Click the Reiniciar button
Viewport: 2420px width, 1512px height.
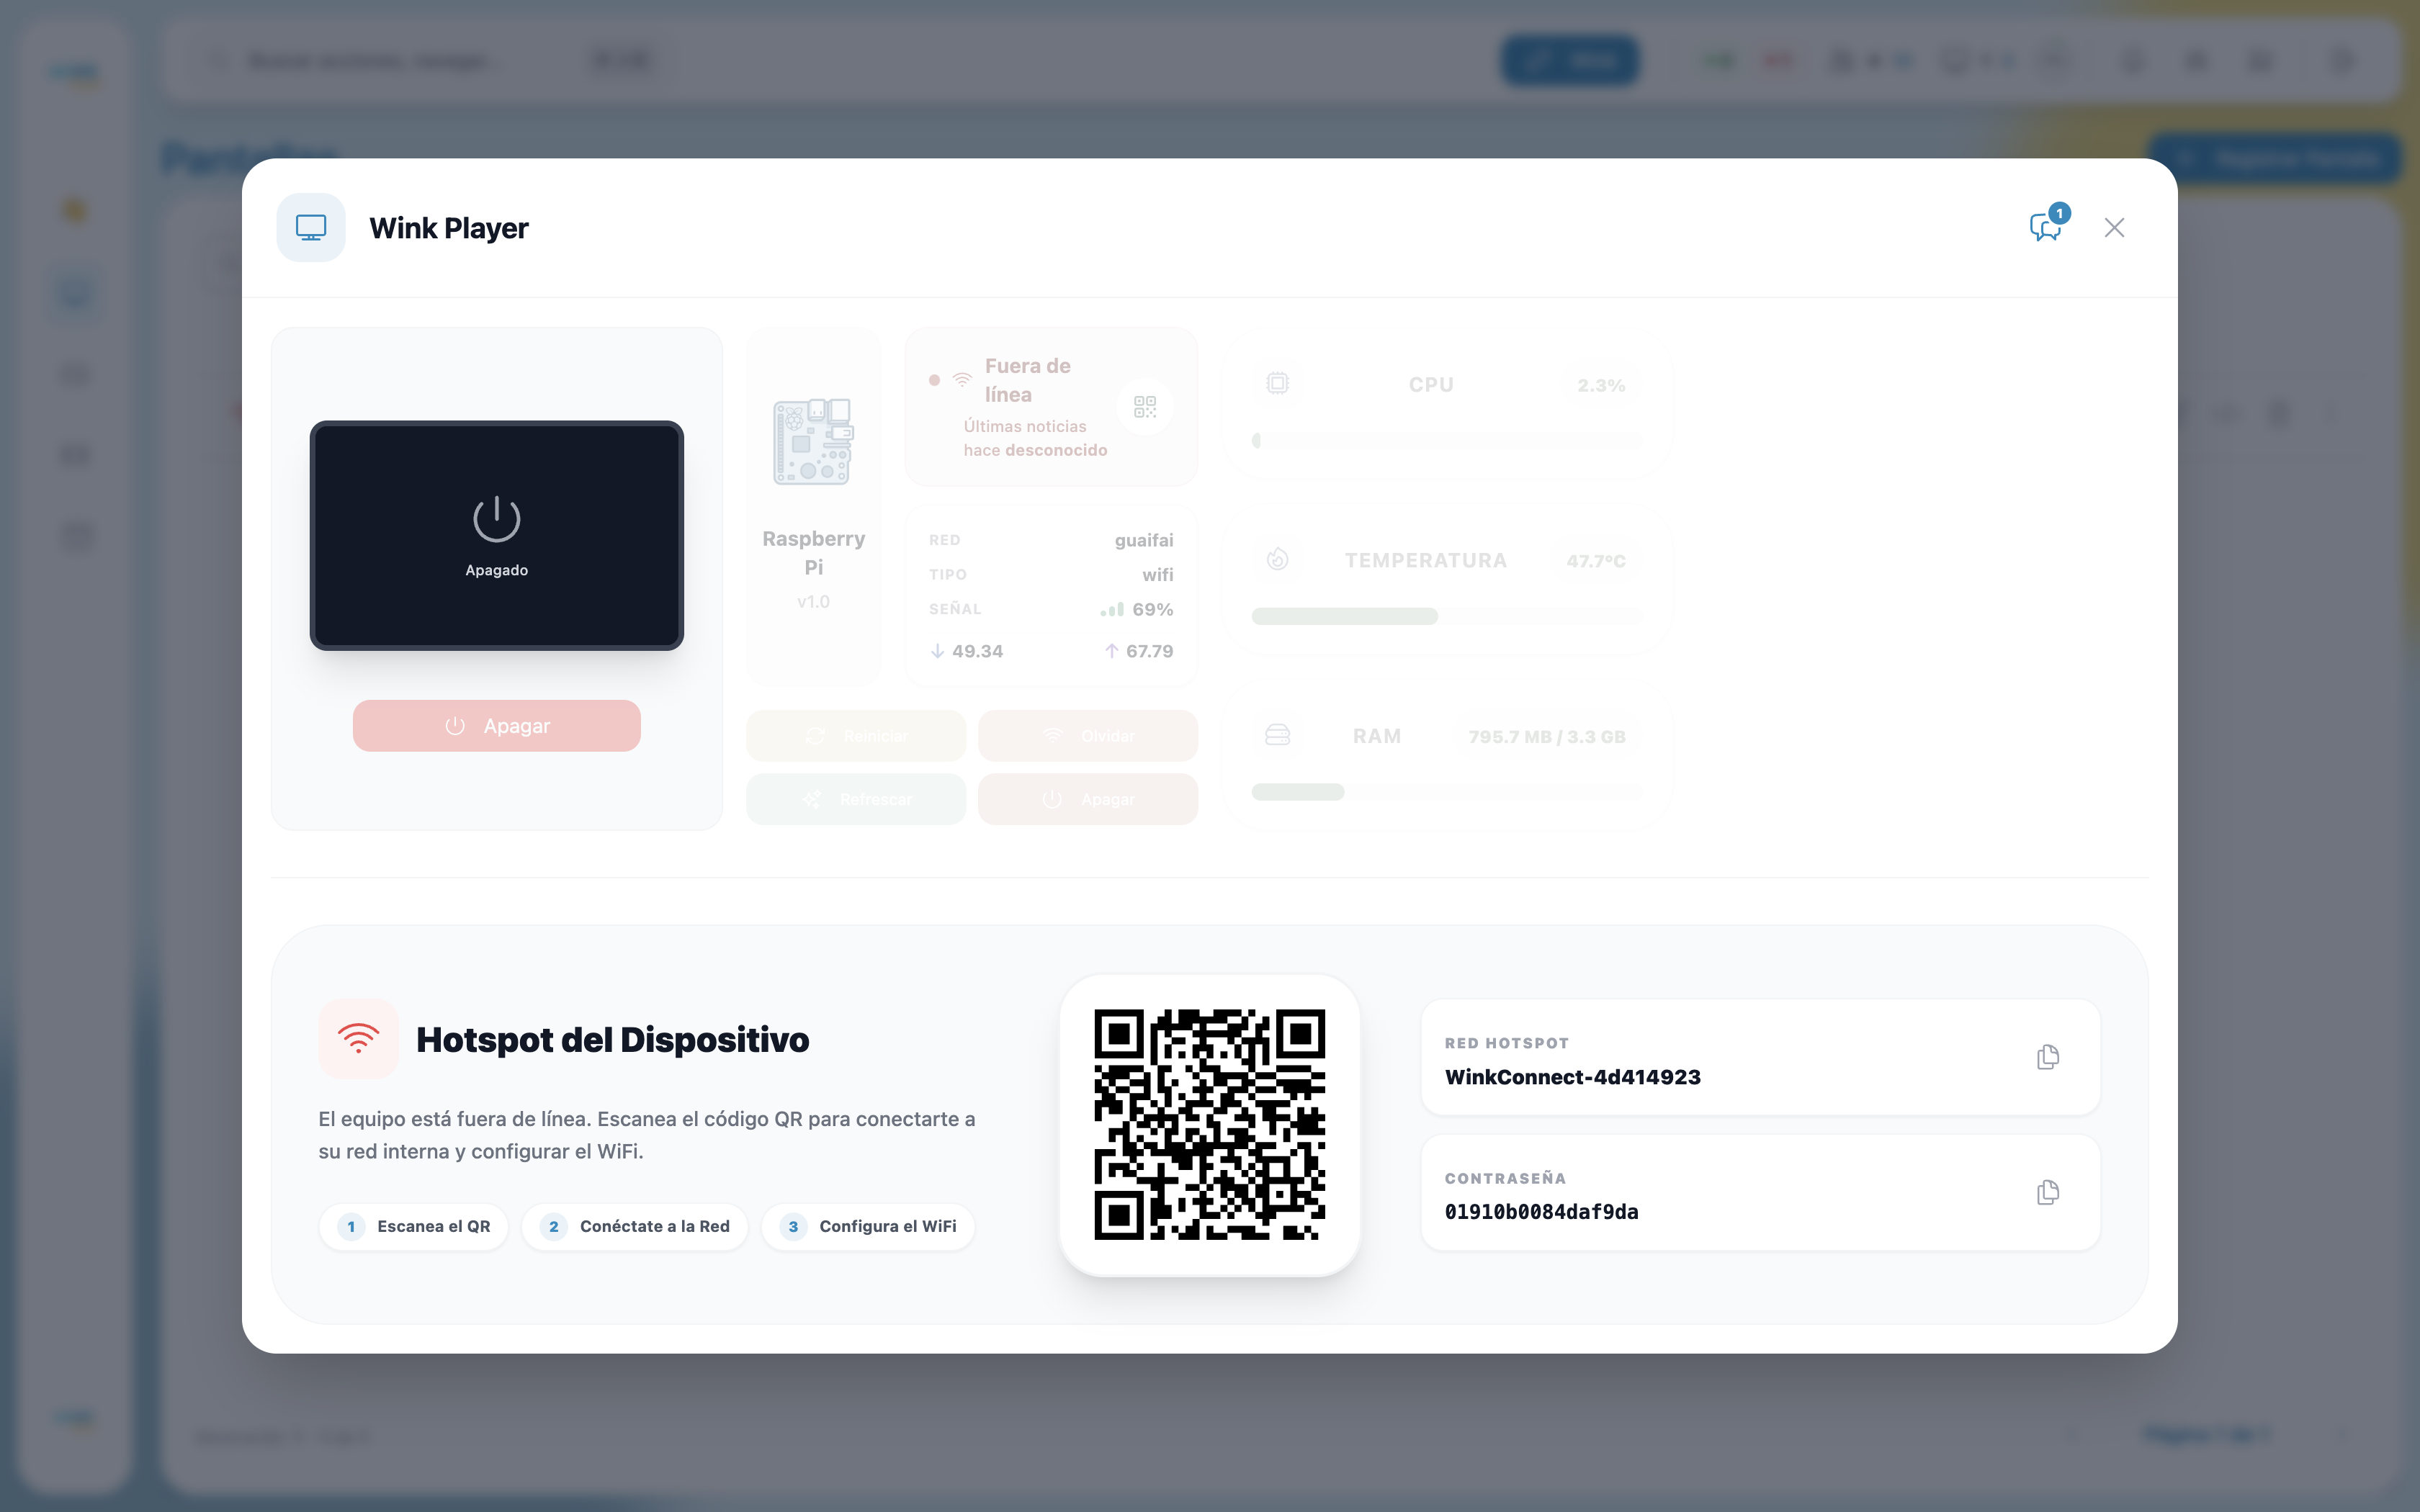click(x=856, y=736)
